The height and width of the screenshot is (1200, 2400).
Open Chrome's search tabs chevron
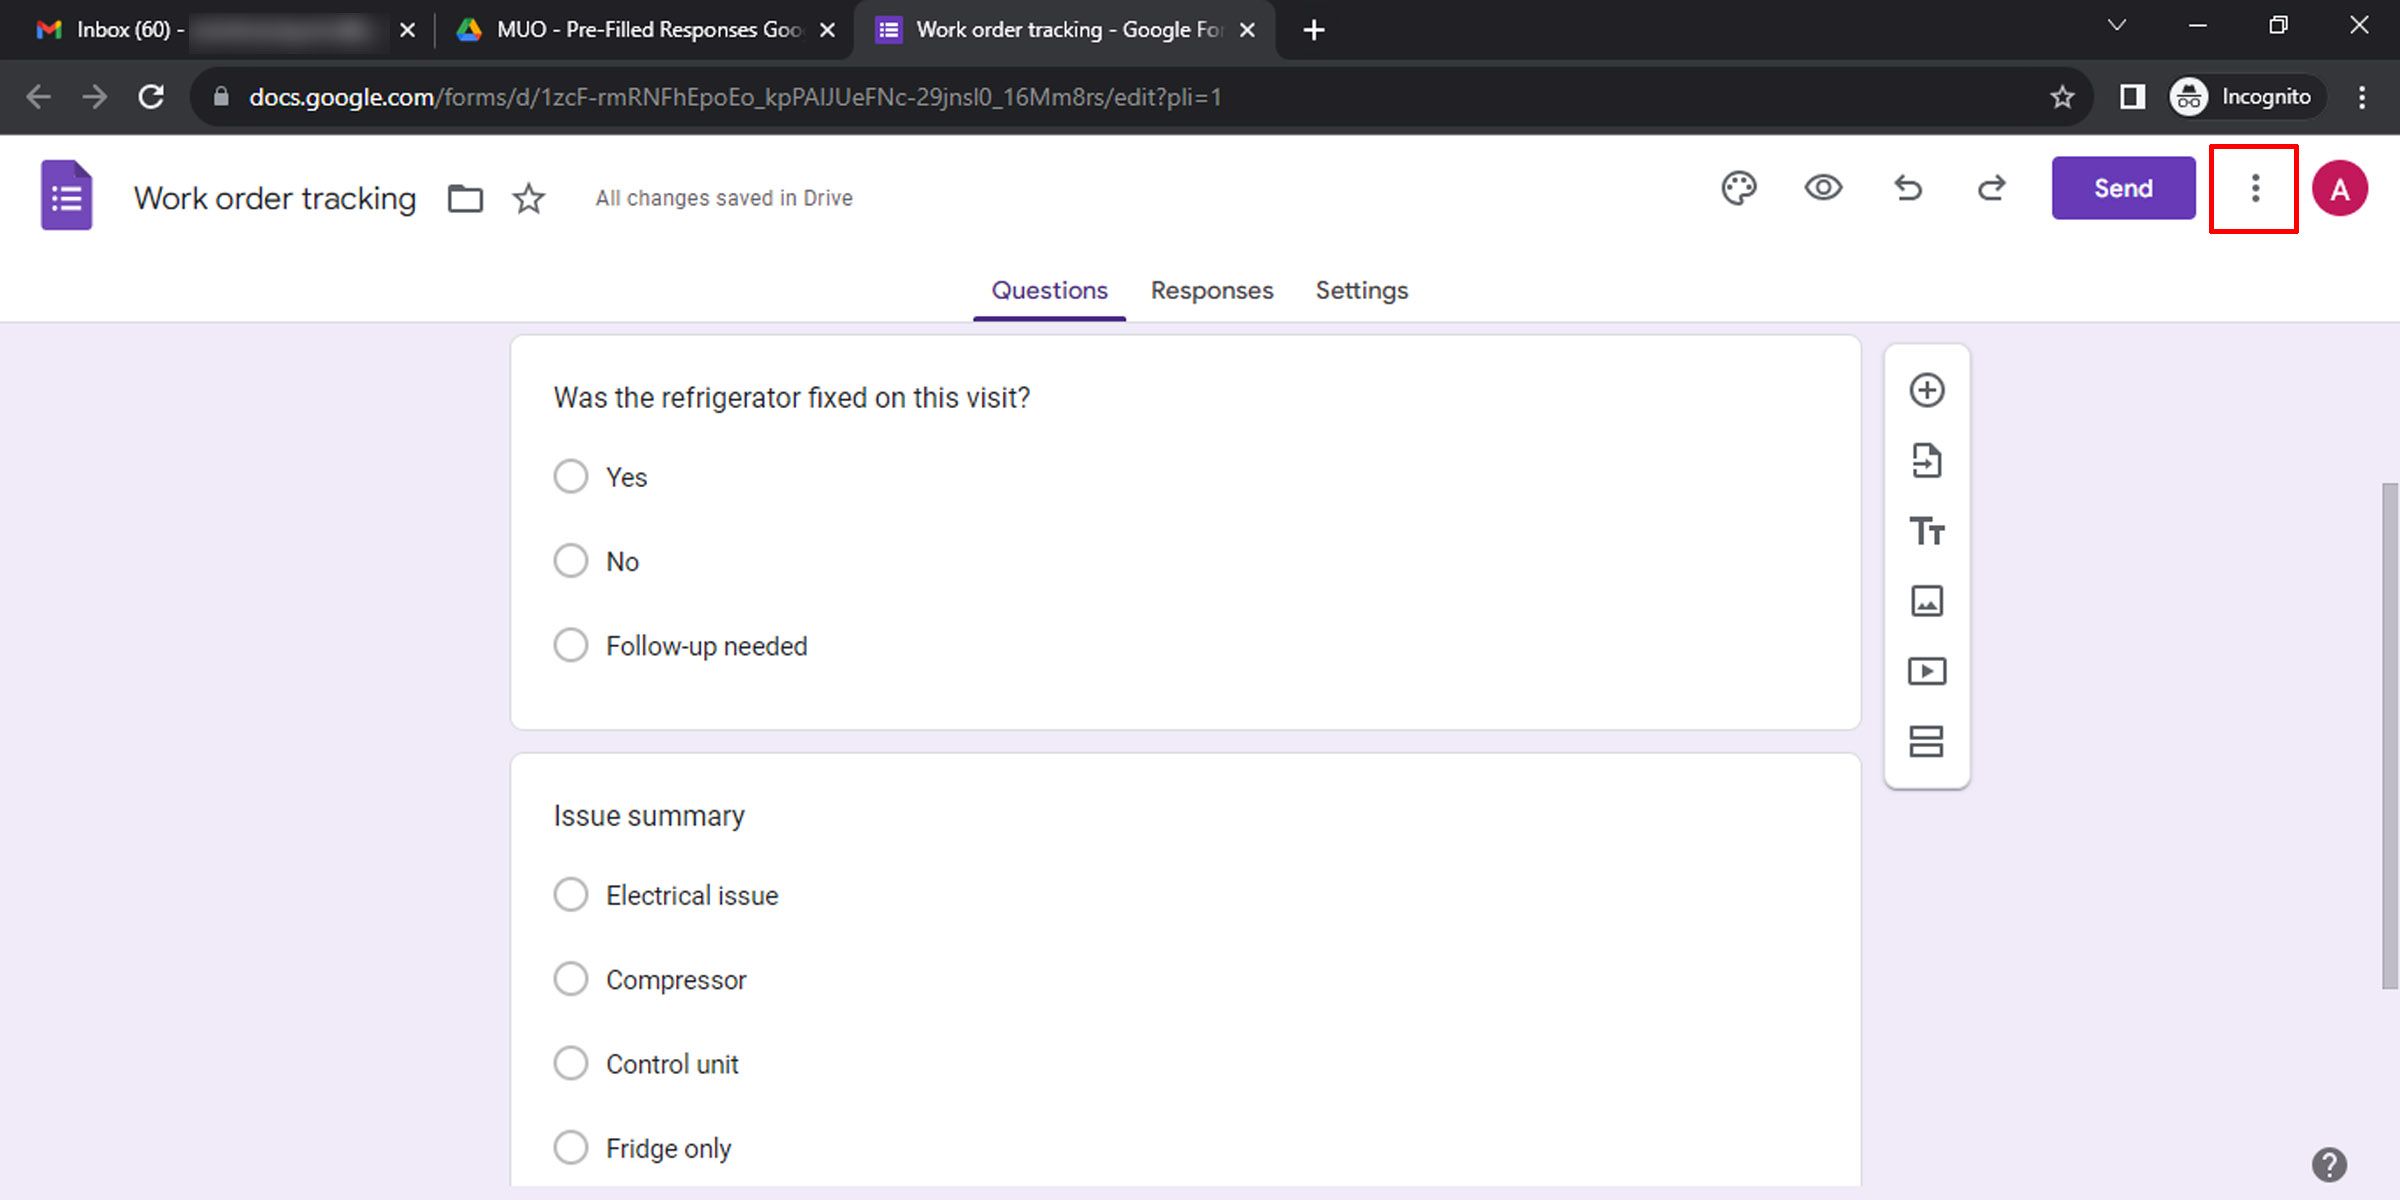tap(2116, 26)
